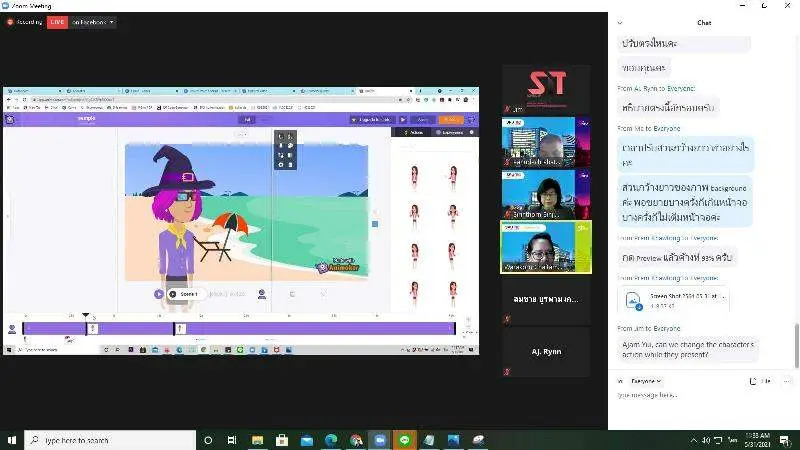Click the Windows Start button
The image size is (800, 450).
[13, 440]
